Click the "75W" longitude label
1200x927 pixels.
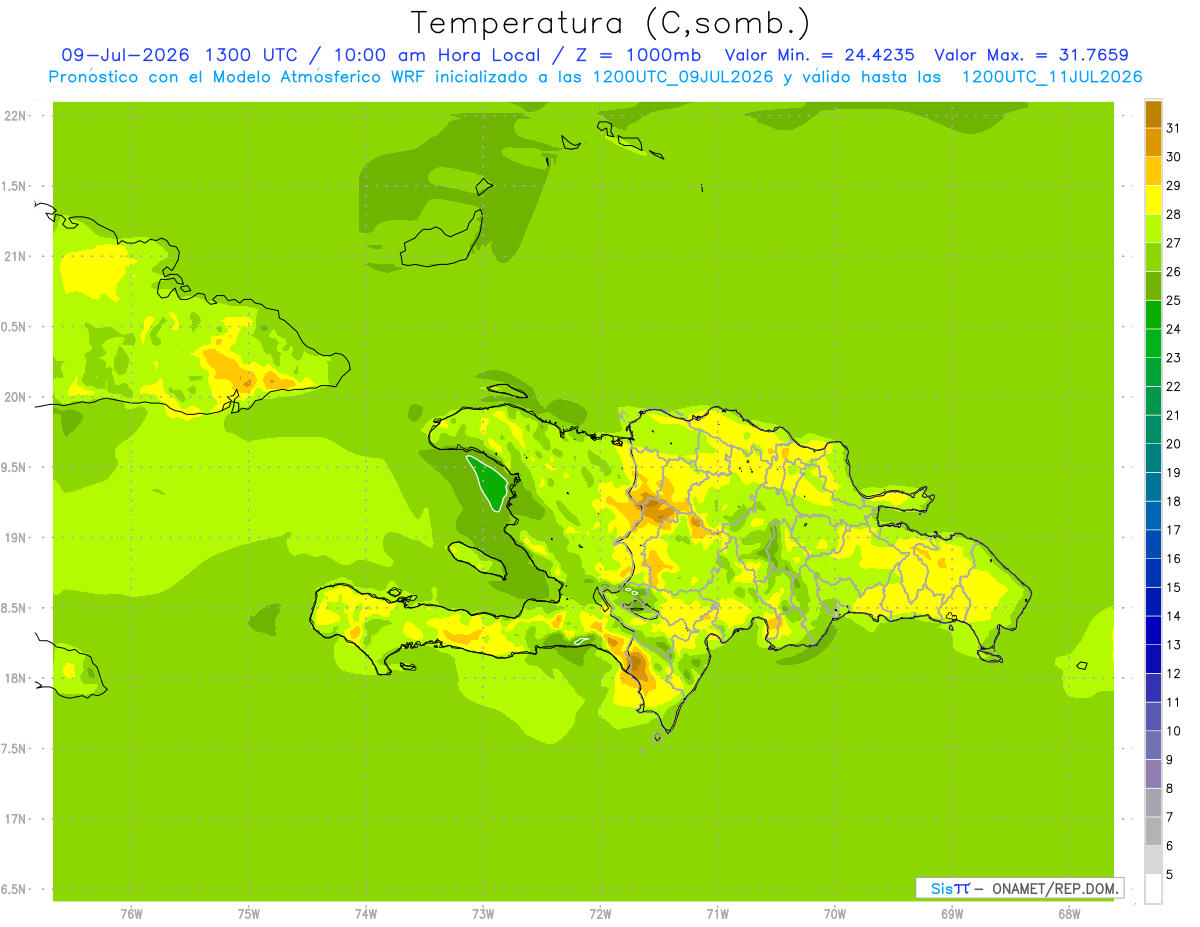[x=249, y=913]
